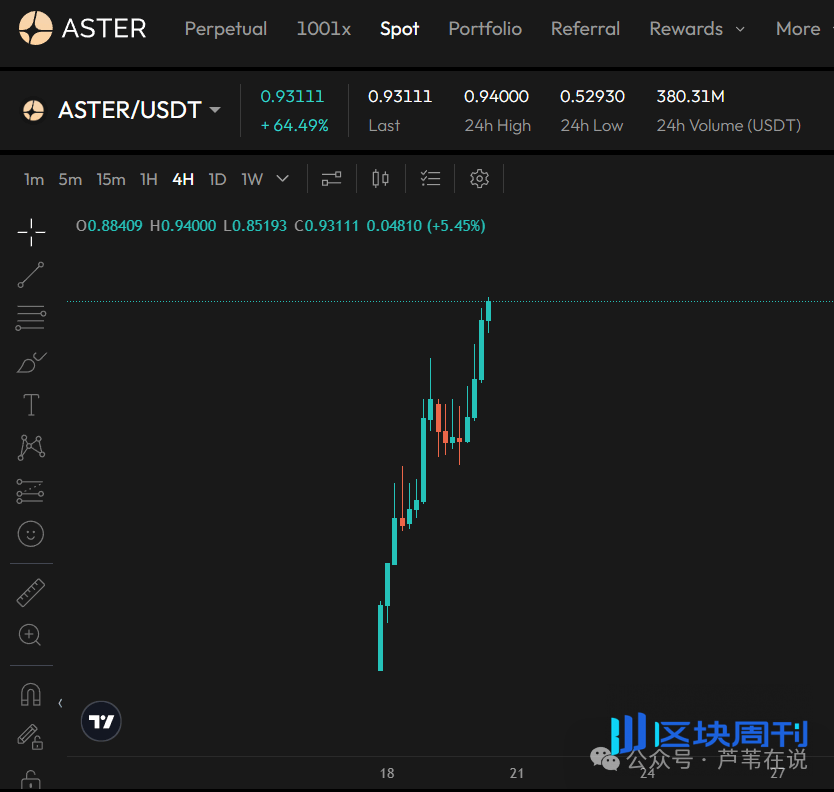Viewport: 834px width, 792px height.
Task: Open the Referral page
Action: [x=585, y=29]
